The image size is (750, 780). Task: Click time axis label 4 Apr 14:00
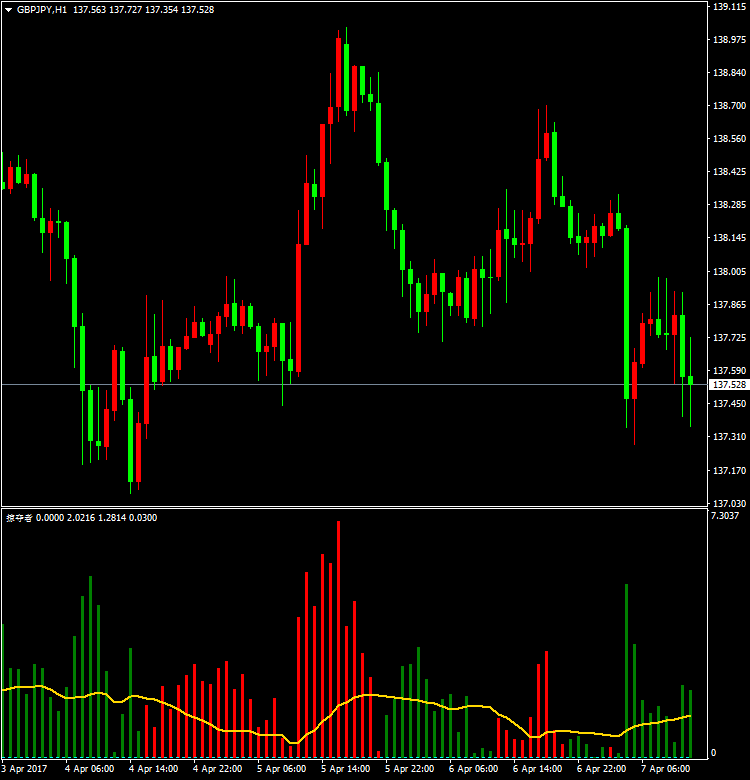pos(154,769)
